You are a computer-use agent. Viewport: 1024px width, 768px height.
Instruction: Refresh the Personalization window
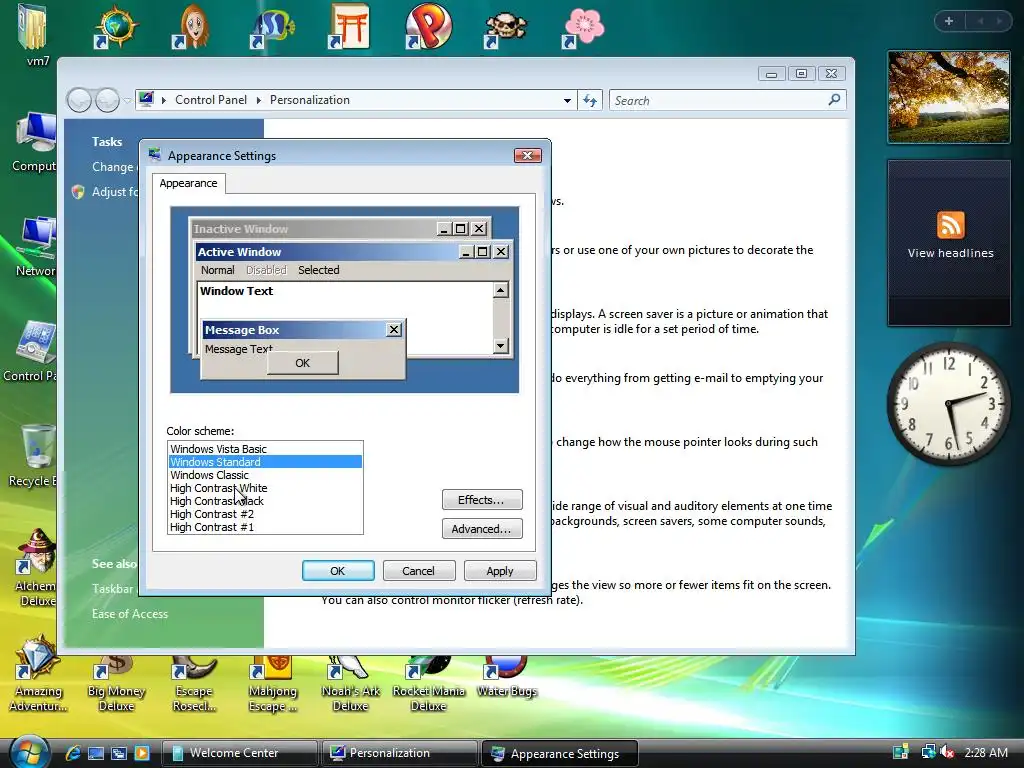(590, 101)
